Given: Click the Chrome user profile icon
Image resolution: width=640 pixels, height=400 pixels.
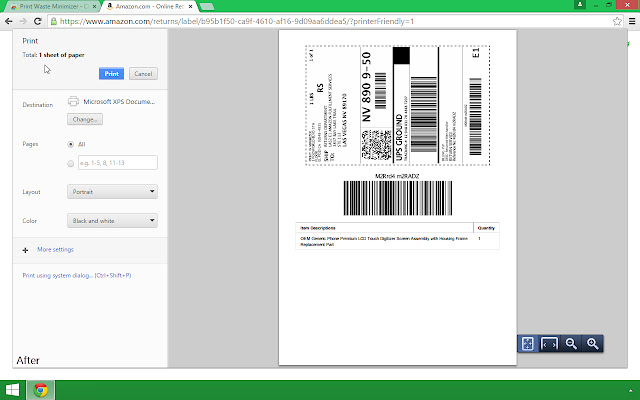Looking at the screenshot, I should coord(580,5).
